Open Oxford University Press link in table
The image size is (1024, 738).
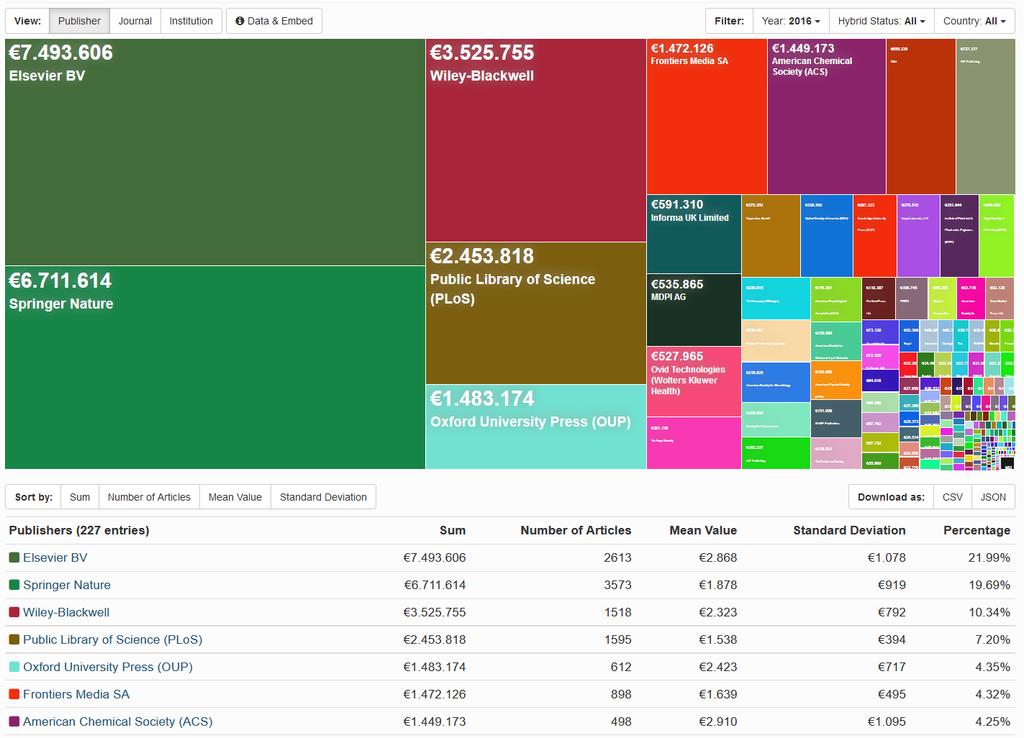click(108, 667)
